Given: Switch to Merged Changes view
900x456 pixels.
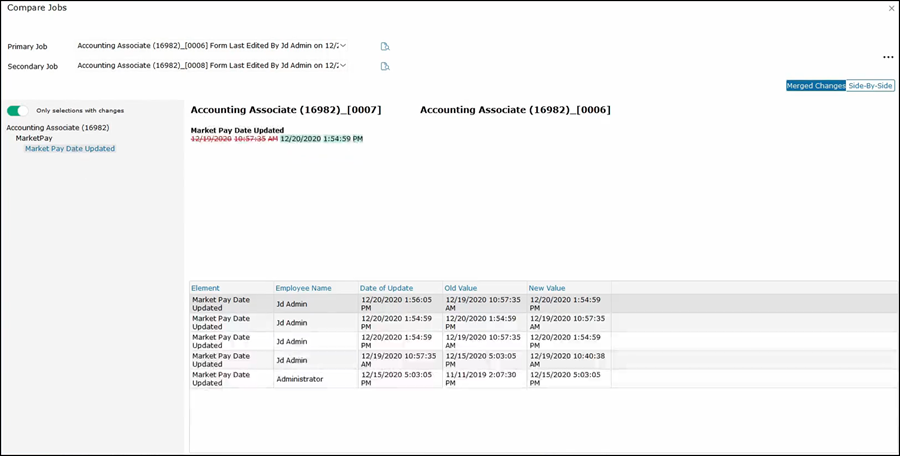Looking at the screenshot, I should pos(815,86).
